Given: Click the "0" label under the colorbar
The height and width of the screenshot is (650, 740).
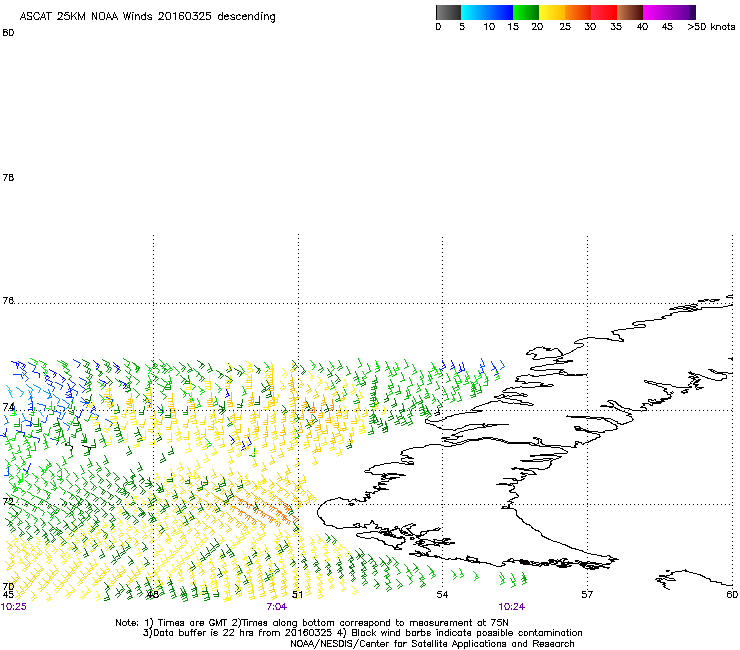Looking at the screenshot, I should [438, 27].
